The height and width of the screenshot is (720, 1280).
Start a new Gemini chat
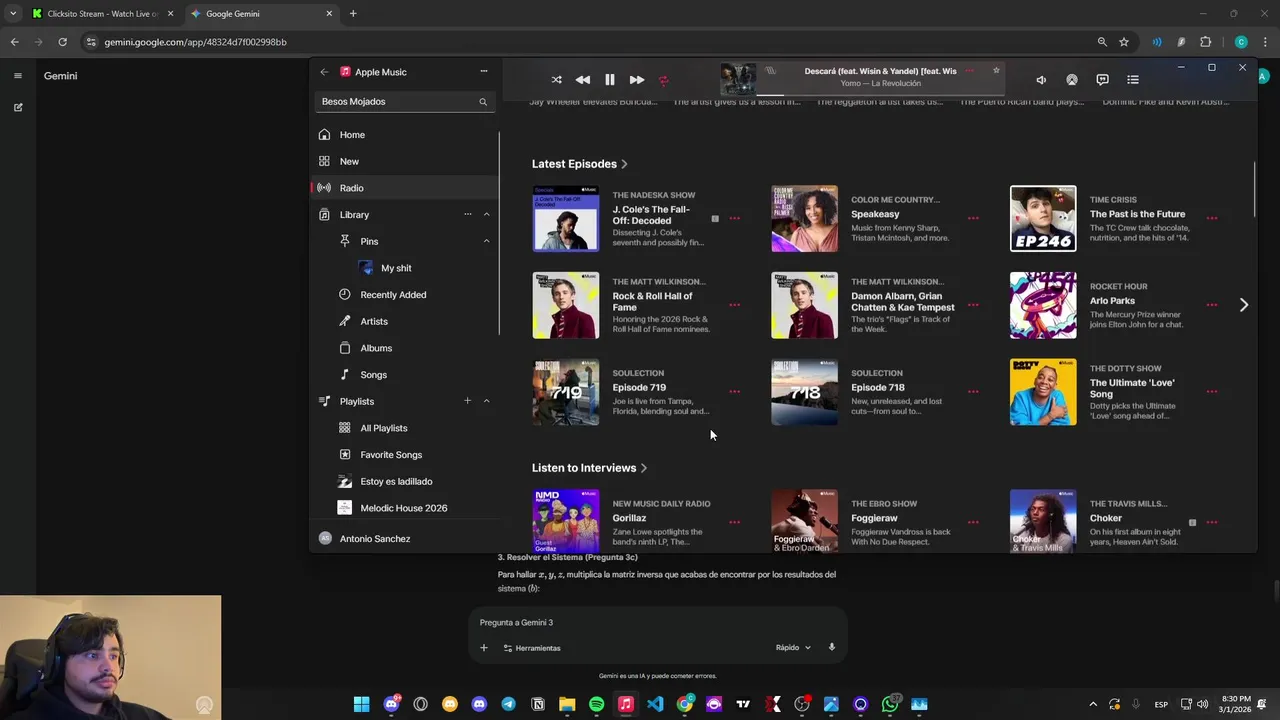18,107
